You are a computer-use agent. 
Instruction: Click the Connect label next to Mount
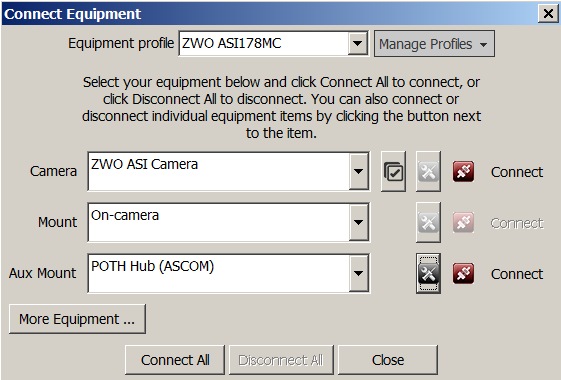point(517,223)
